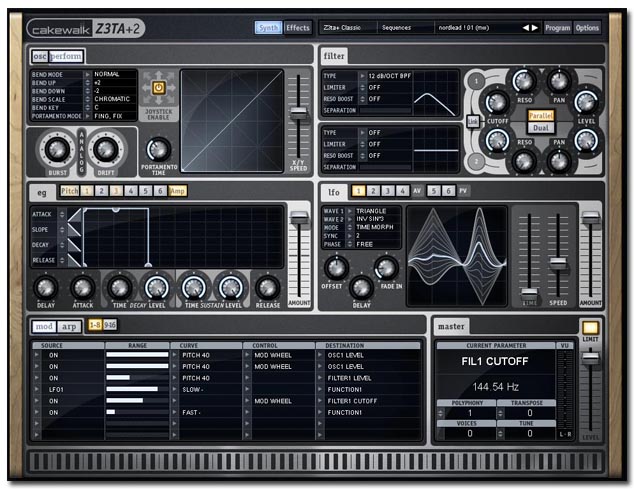The width and height of the screenshot is (634, 491).
Task: Open curve dropdown for SLOW- row
Action: pyautogui.click(x=175, y=389)
